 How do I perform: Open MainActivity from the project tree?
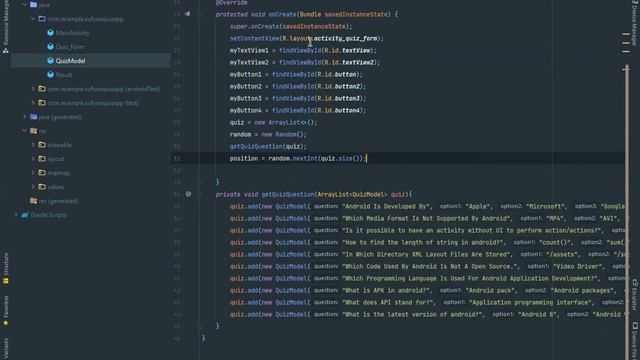tap(72, 33)
